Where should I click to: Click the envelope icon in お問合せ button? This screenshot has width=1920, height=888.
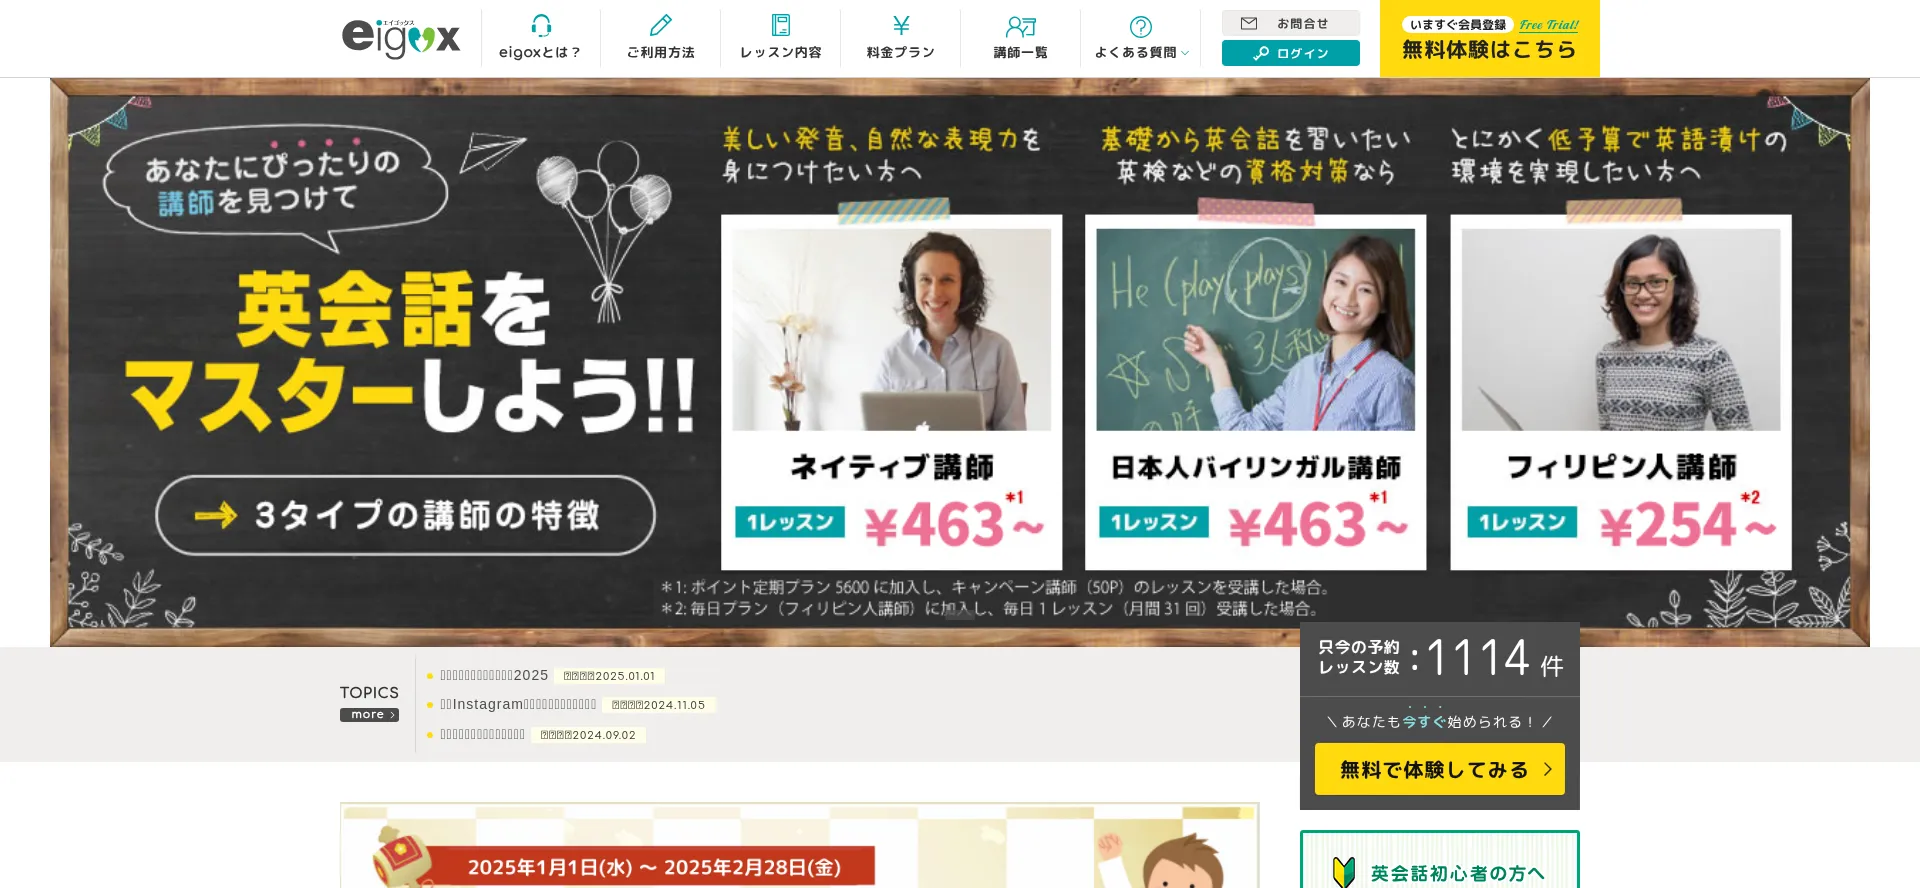coord(1249,23)
